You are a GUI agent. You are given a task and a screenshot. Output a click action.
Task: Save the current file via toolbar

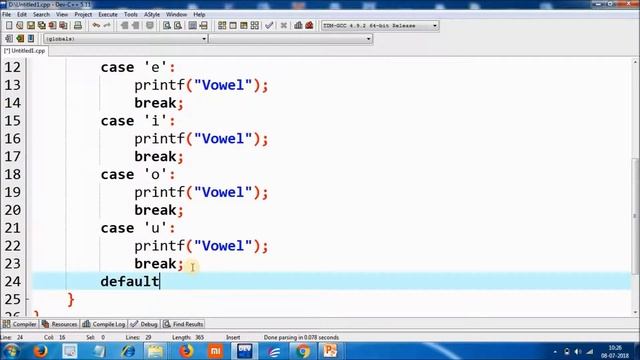click(x=31, y=25)
